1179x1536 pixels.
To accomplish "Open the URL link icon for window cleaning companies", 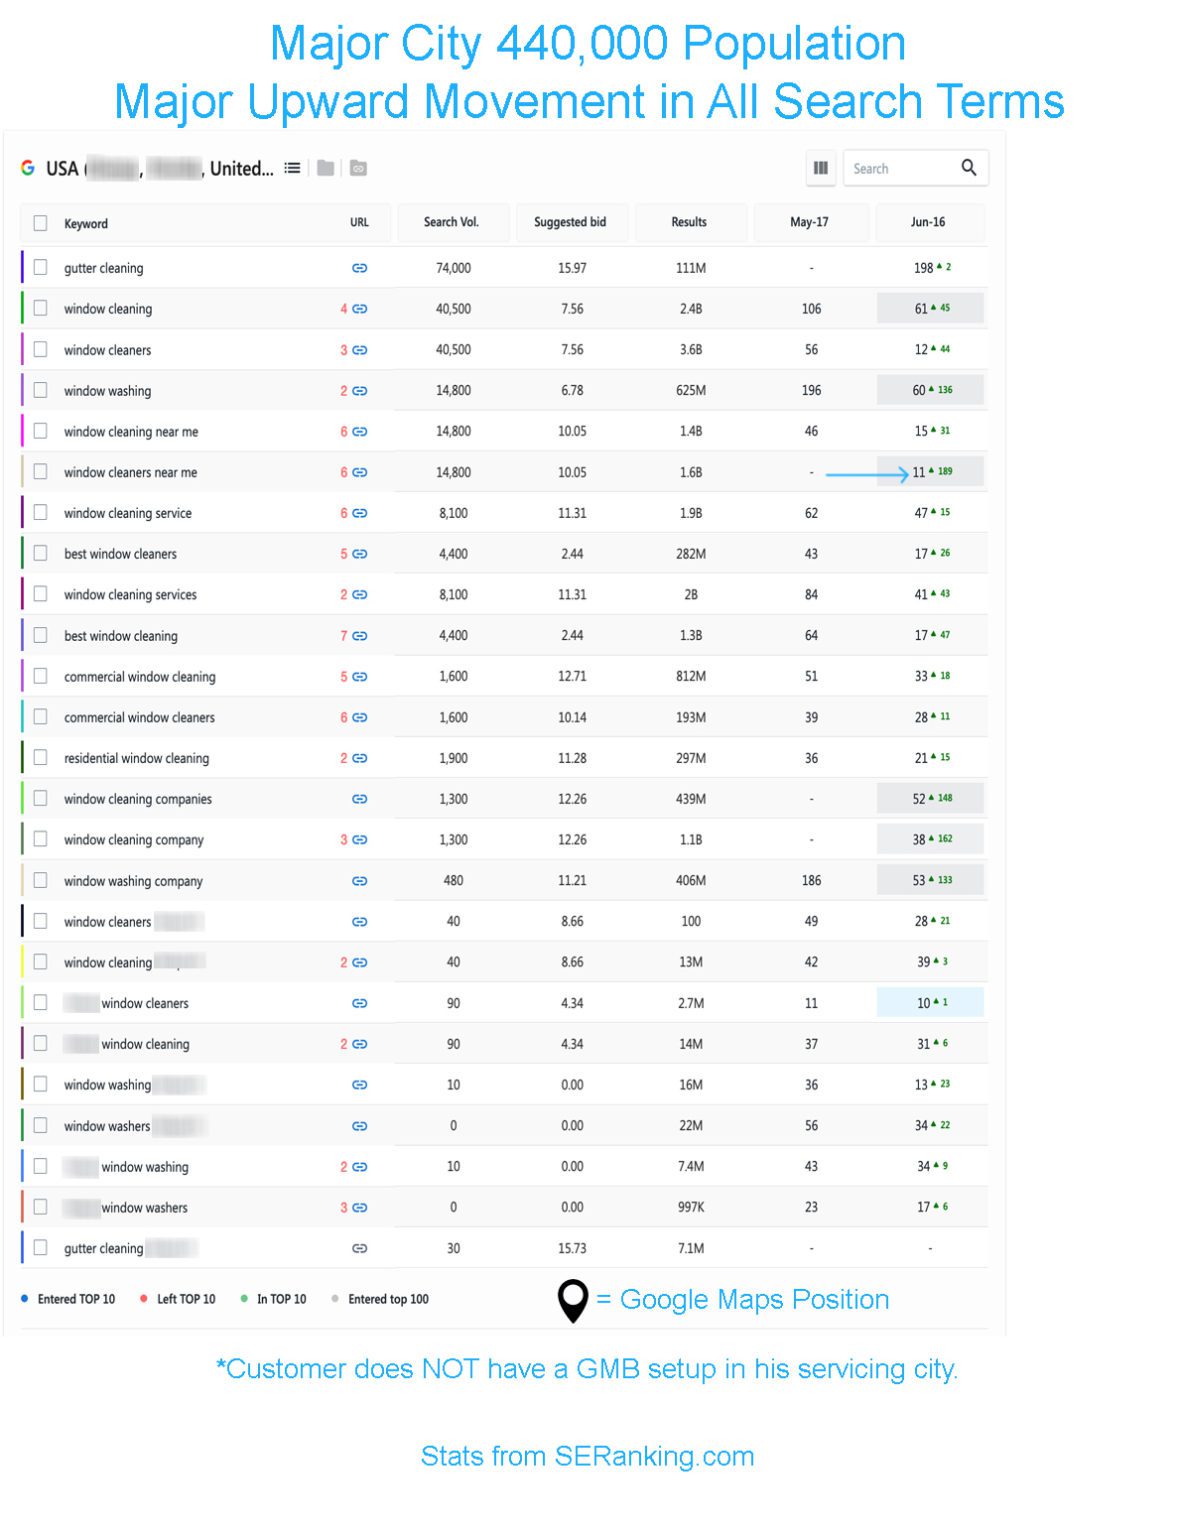I will tap(360, 799).
